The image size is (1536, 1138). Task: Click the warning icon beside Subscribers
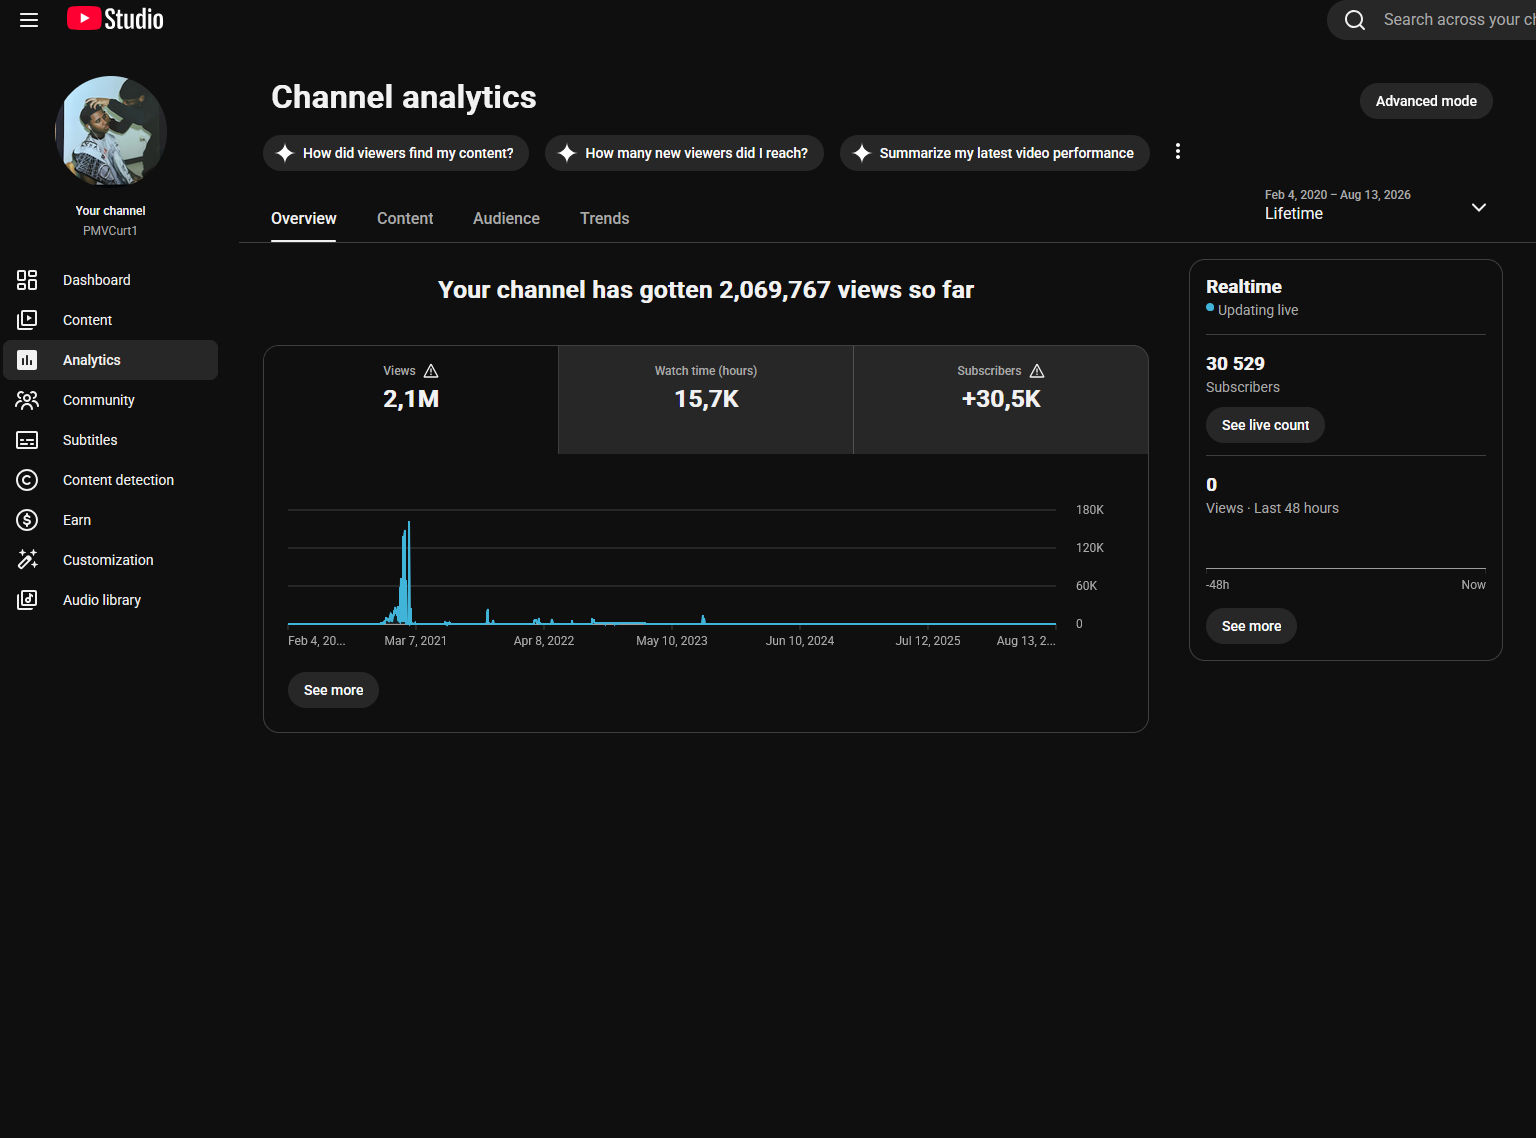coord(1037,371)
